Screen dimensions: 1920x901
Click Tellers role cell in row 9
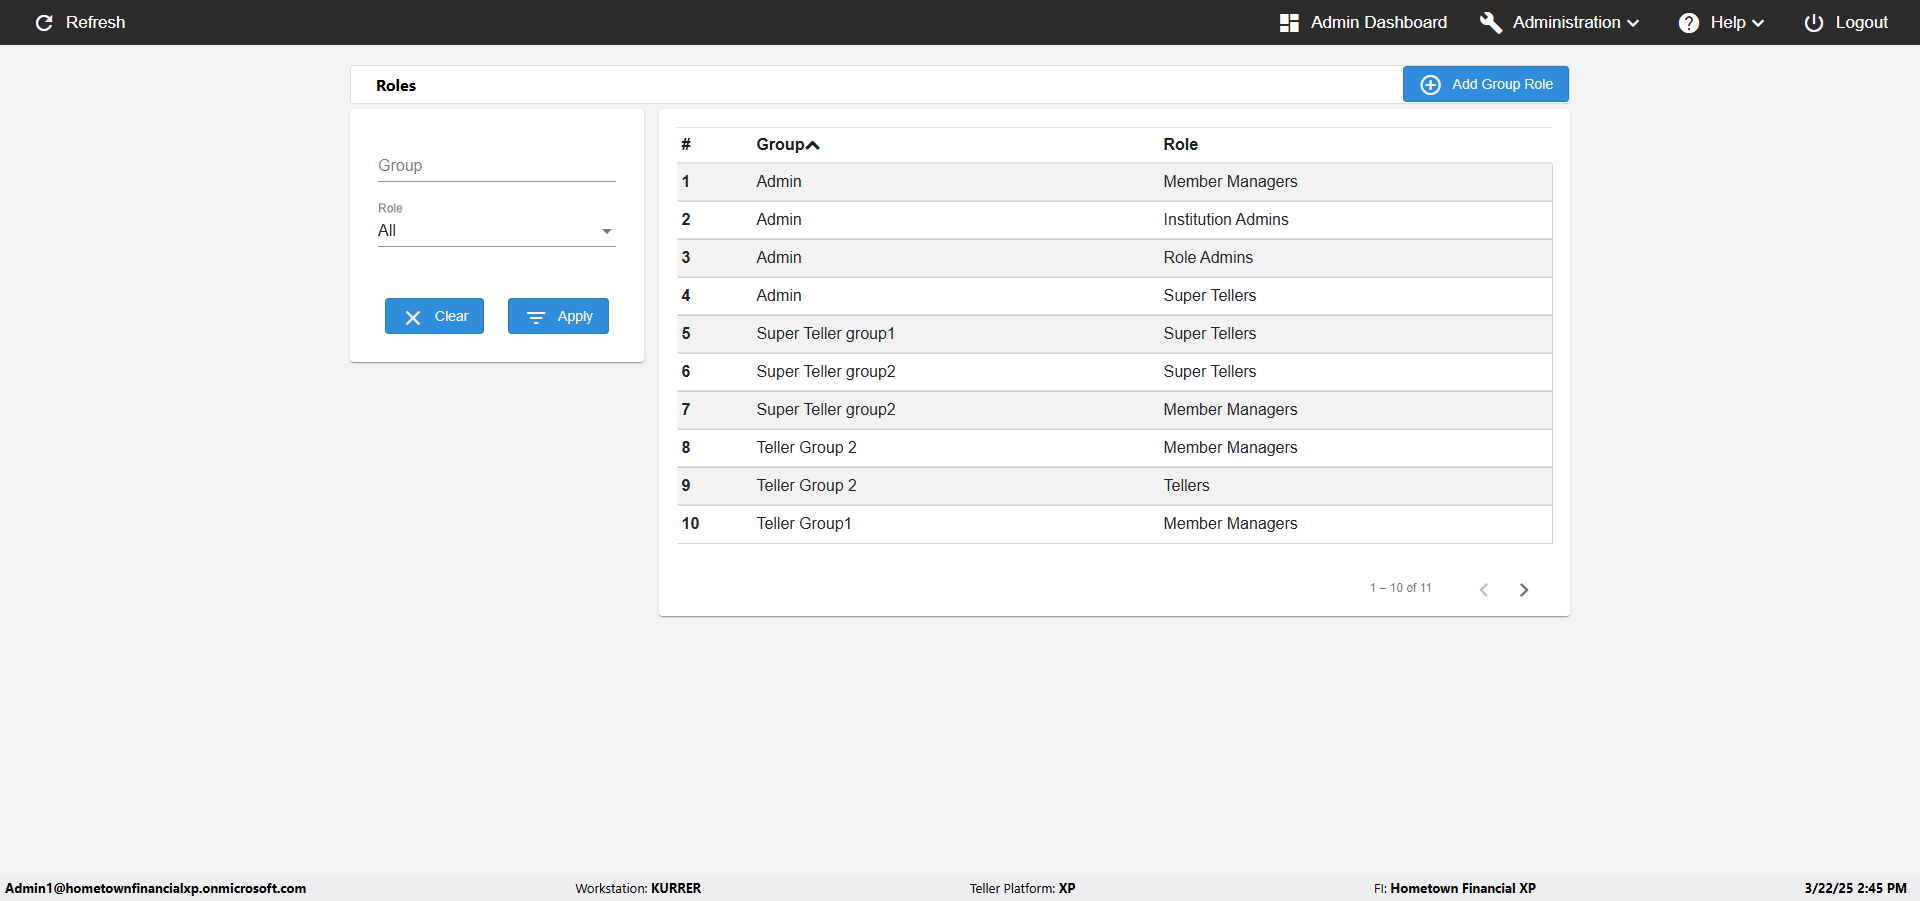pos(1186,485)
